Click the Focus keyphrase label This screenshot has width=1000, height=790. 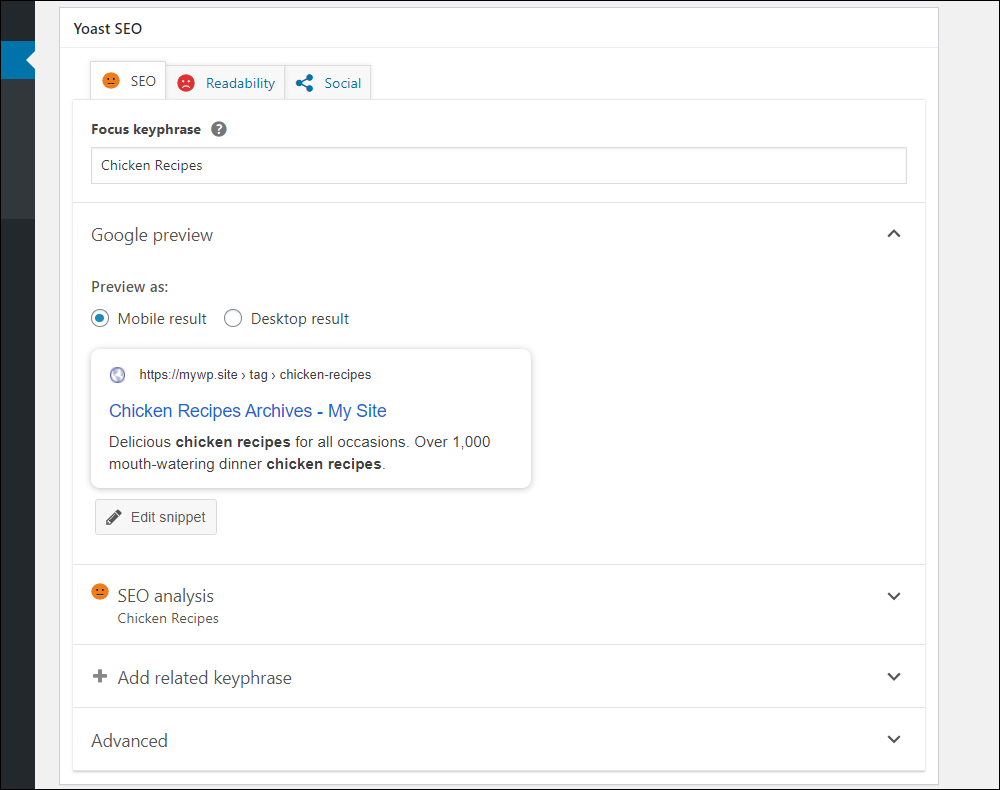pyautogui.click(x=146, y=129)
